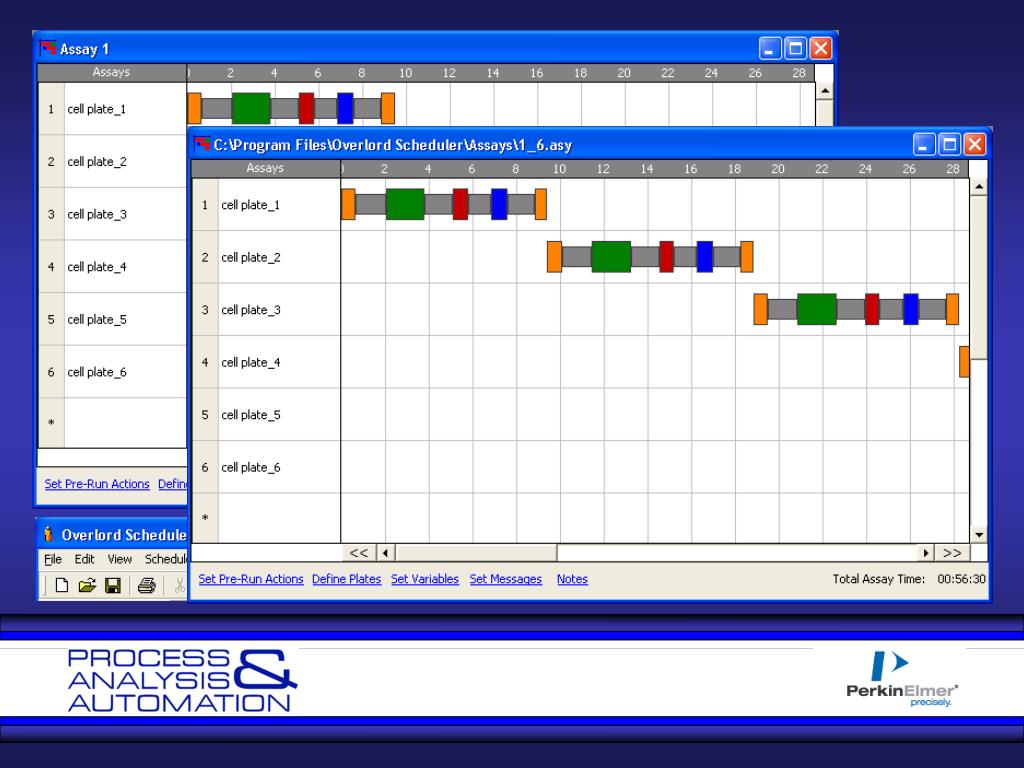Viewport: 1024px width, 768px height.
Task: Open the Set Variables link
Action: coord(424,579)
